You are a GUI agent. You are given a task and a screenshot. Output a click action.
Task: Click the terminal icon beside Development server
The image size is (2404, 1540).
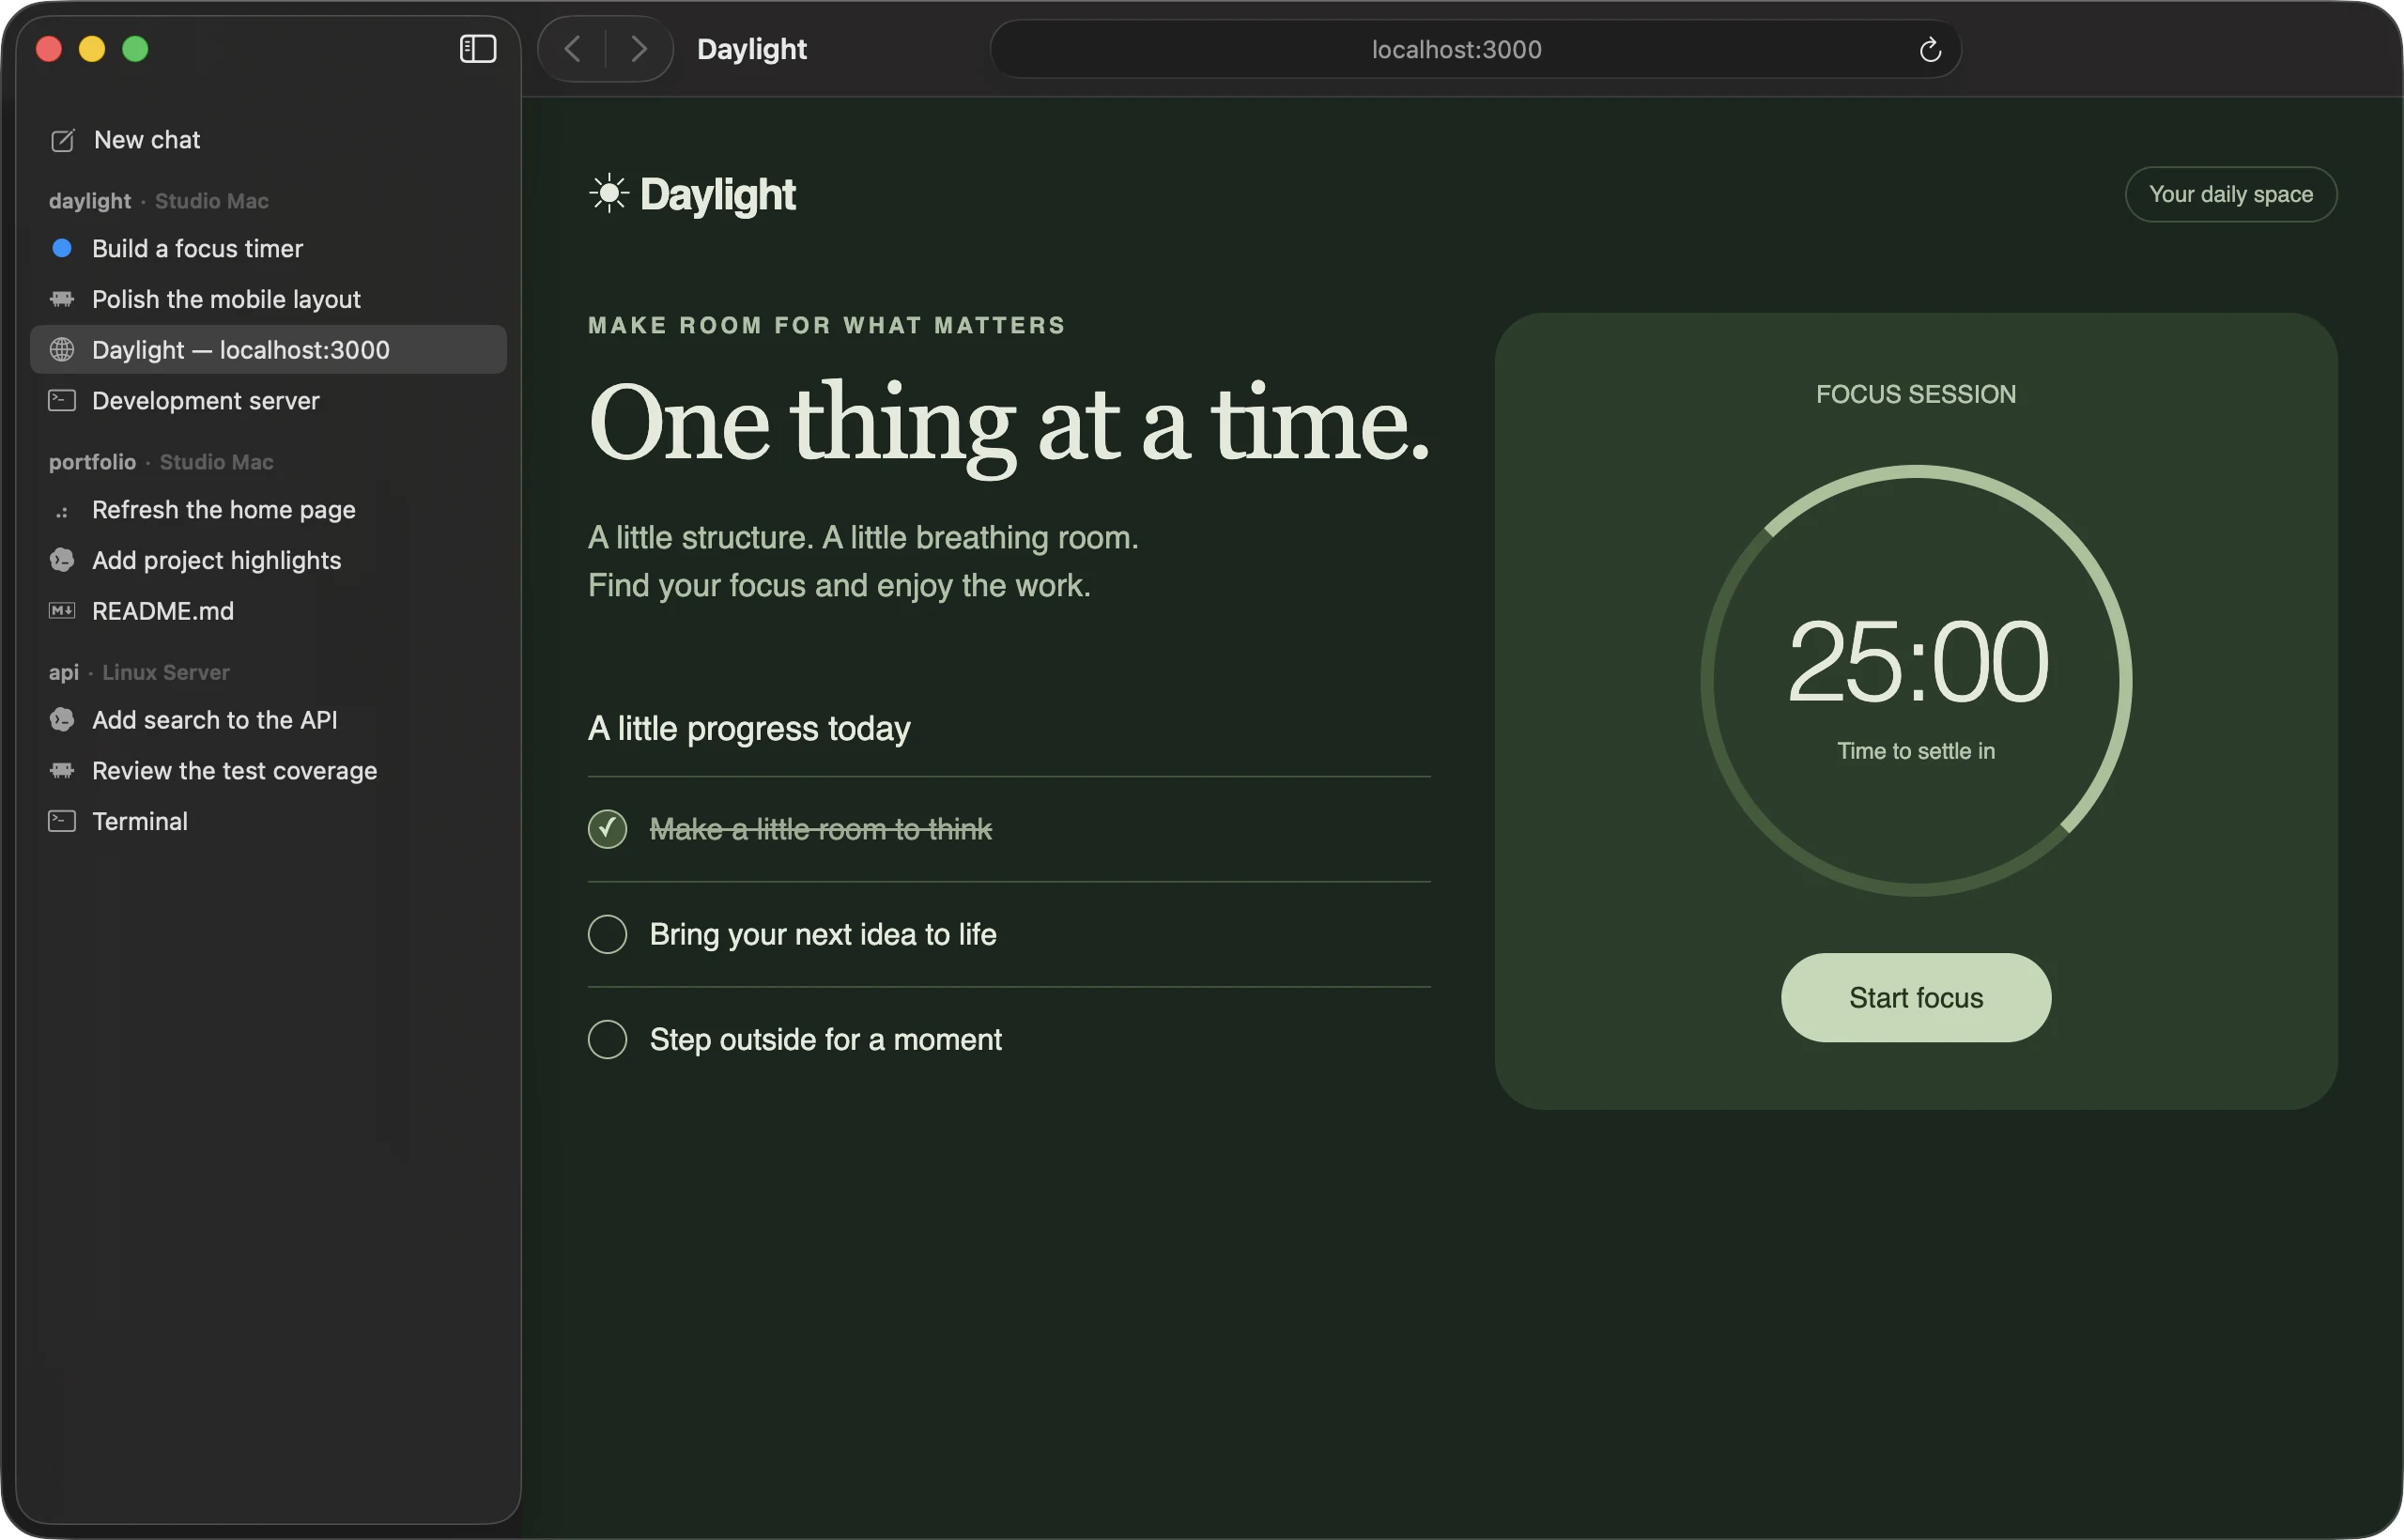click(62, 400)
